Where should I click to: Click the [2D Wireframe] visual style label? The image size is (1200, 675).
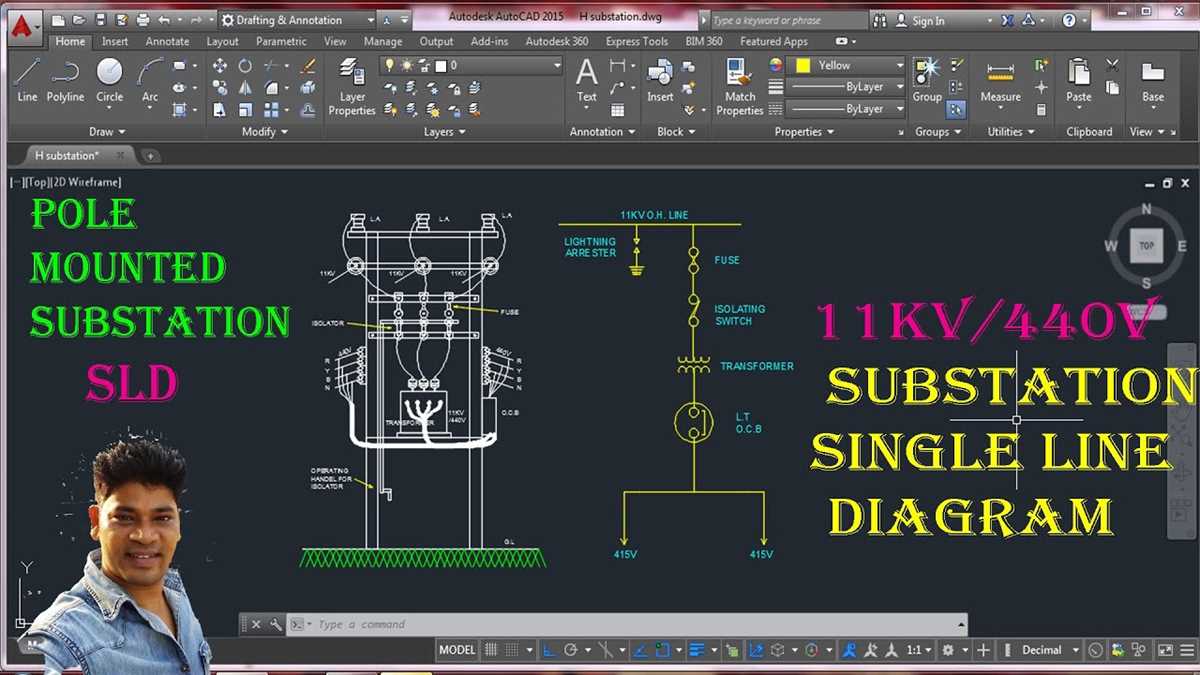tap(86, 182)
